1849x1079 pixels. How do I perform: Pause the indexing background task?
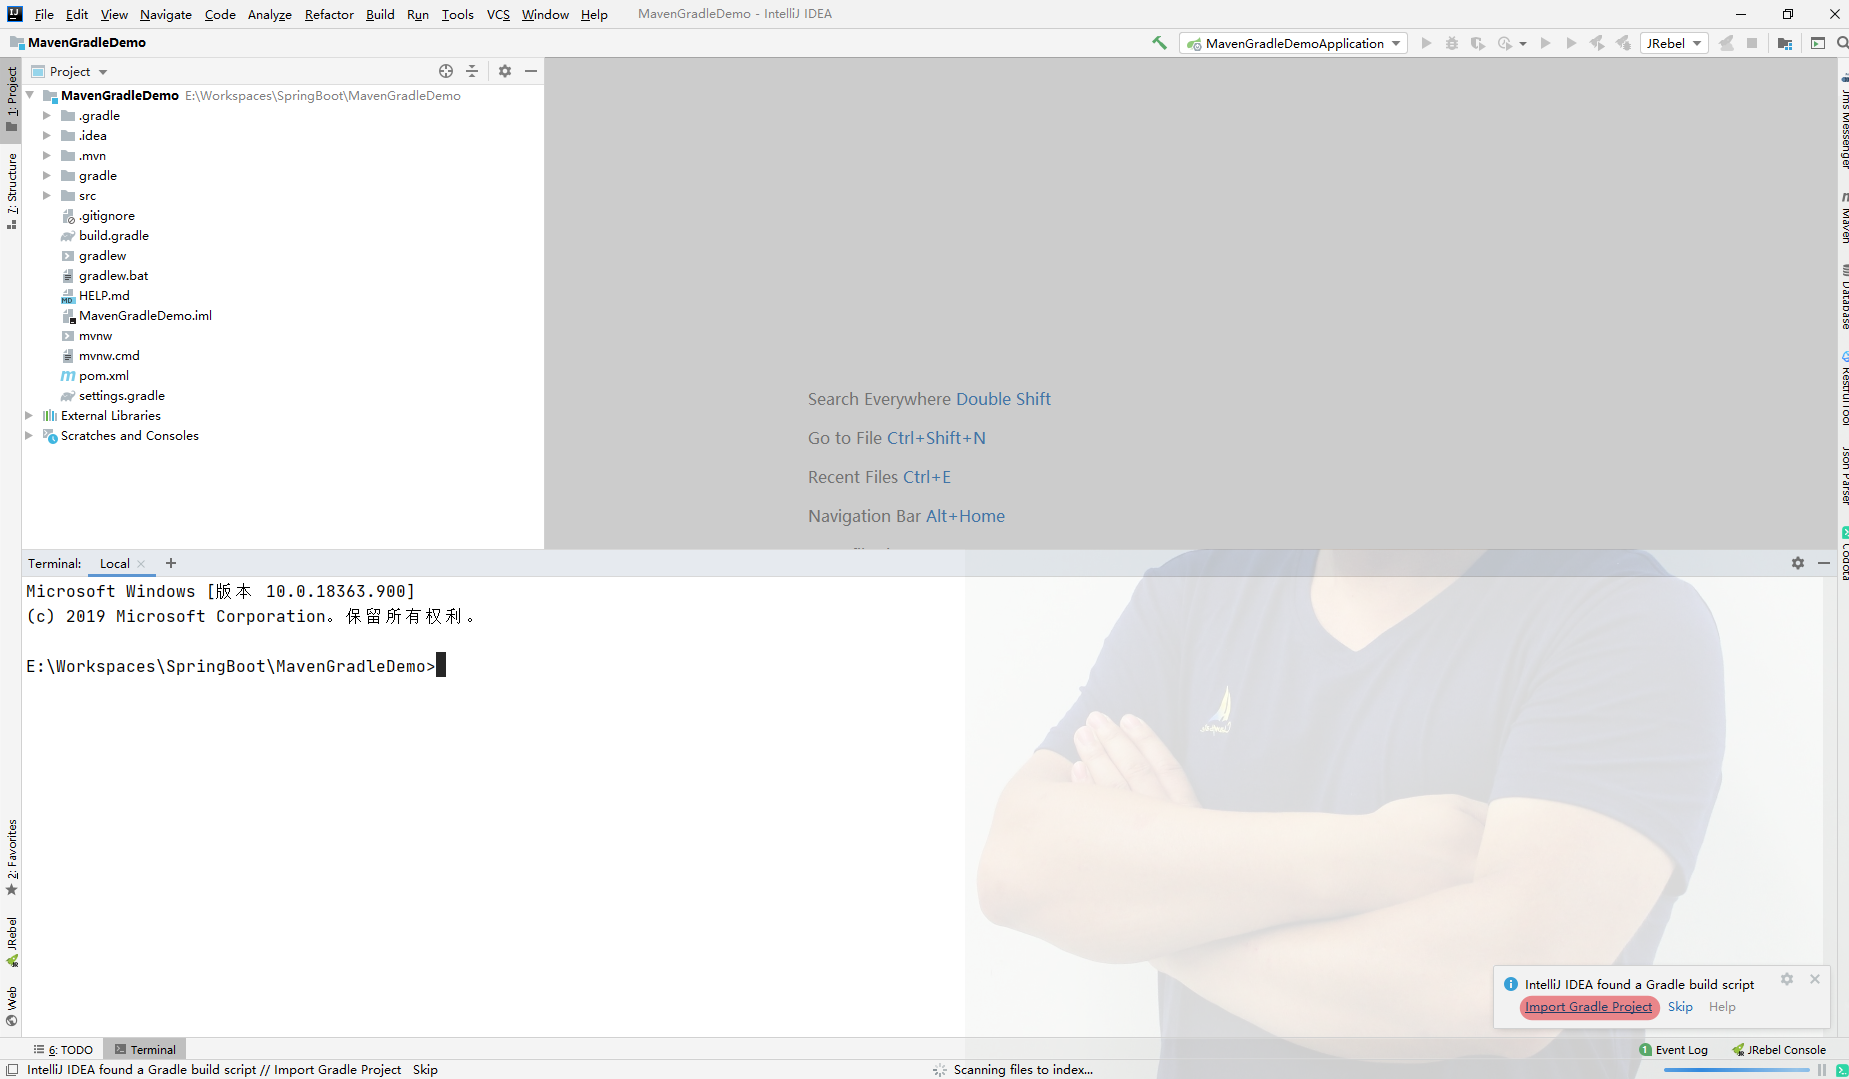coord(1822,1069)
